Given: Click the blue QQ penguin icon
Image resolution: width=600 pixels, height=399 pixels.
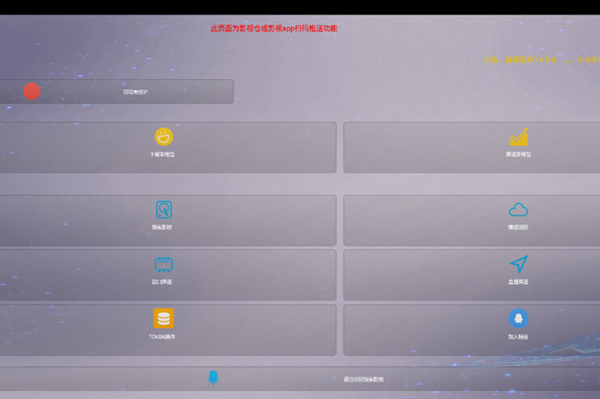Looking at the screenshot, I should tap(518, 318).
